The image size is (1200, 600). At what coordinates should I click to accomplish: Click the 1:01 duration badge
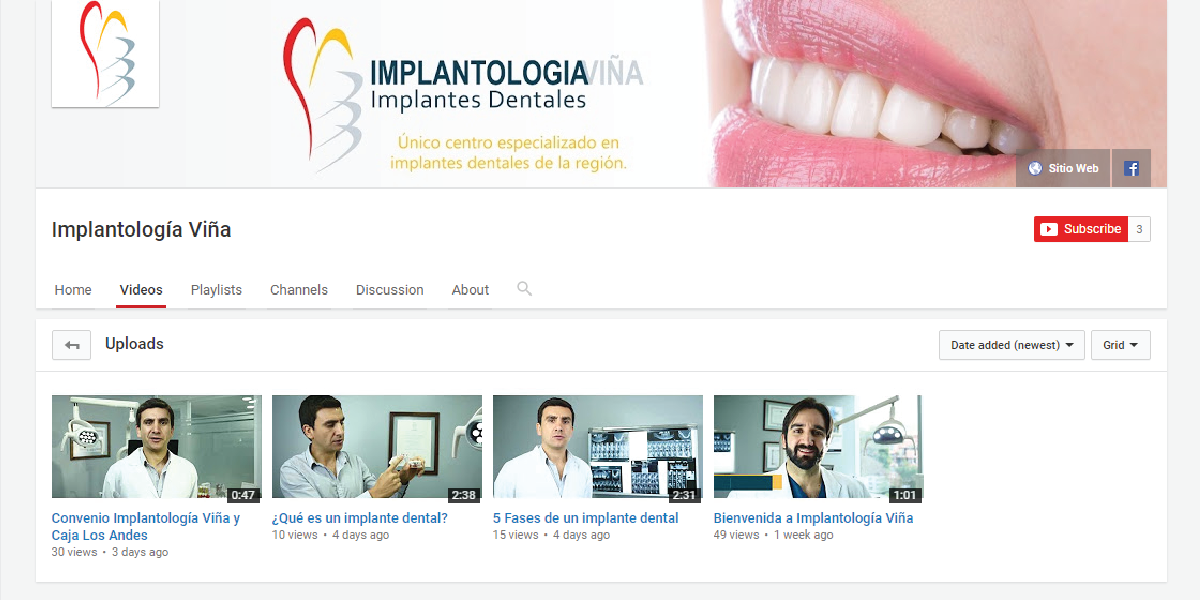[904, 494]
